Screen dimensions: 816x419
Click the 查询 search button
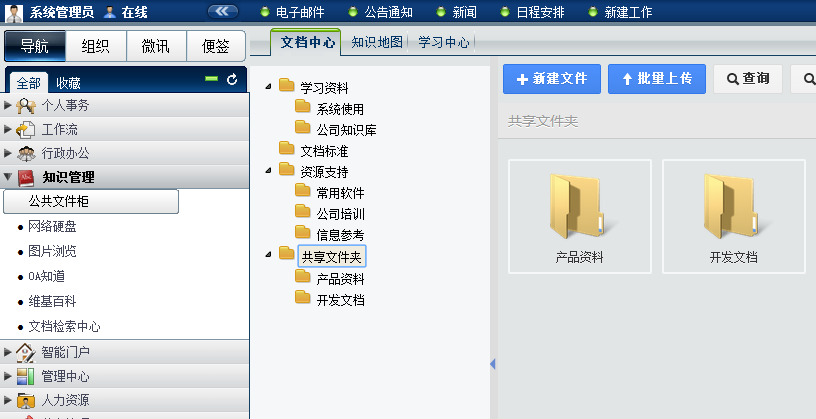748,79
